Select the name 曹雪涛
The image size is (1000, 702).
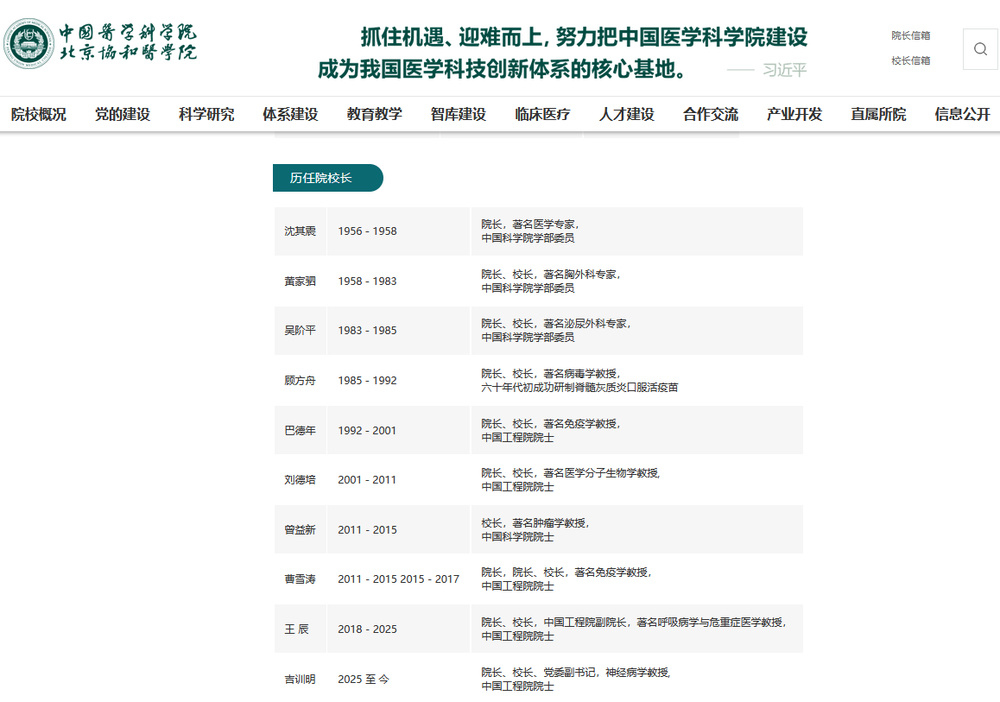(300, 579)
